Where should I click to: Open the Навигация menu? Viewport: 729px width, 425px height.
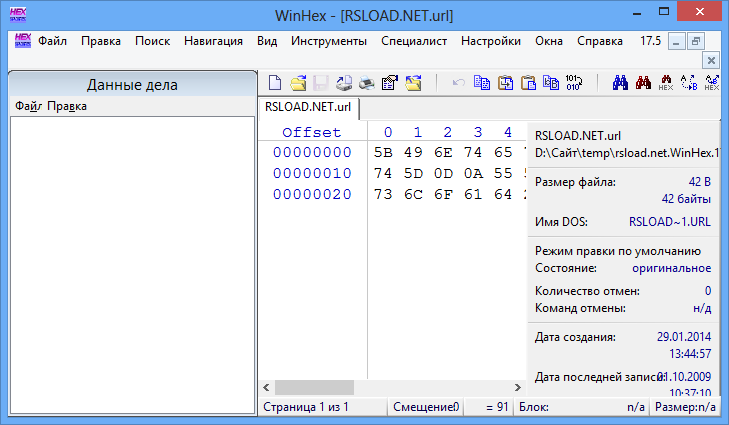[x=213, y=41]
